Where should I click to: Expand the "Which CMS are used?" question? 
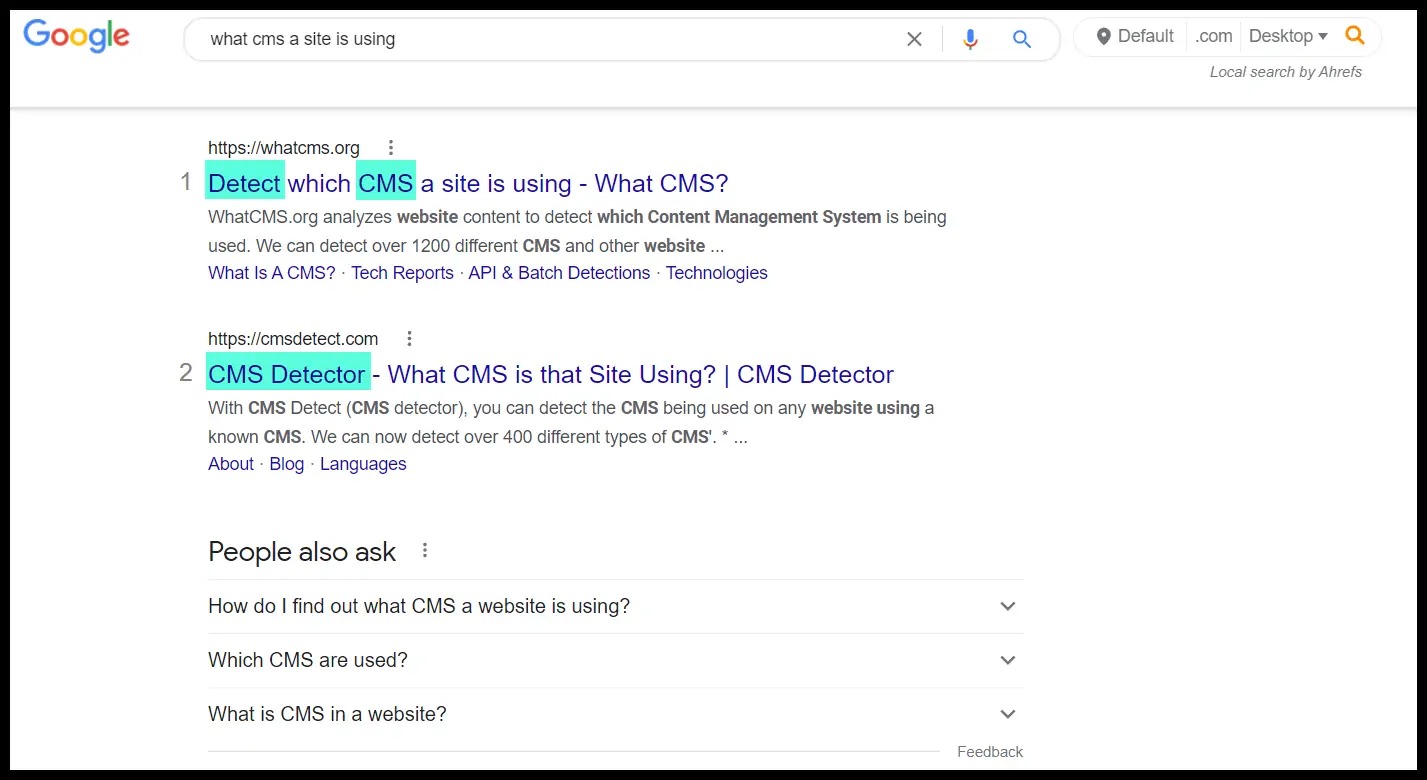pyautogui.click(x=1008, y=660)
